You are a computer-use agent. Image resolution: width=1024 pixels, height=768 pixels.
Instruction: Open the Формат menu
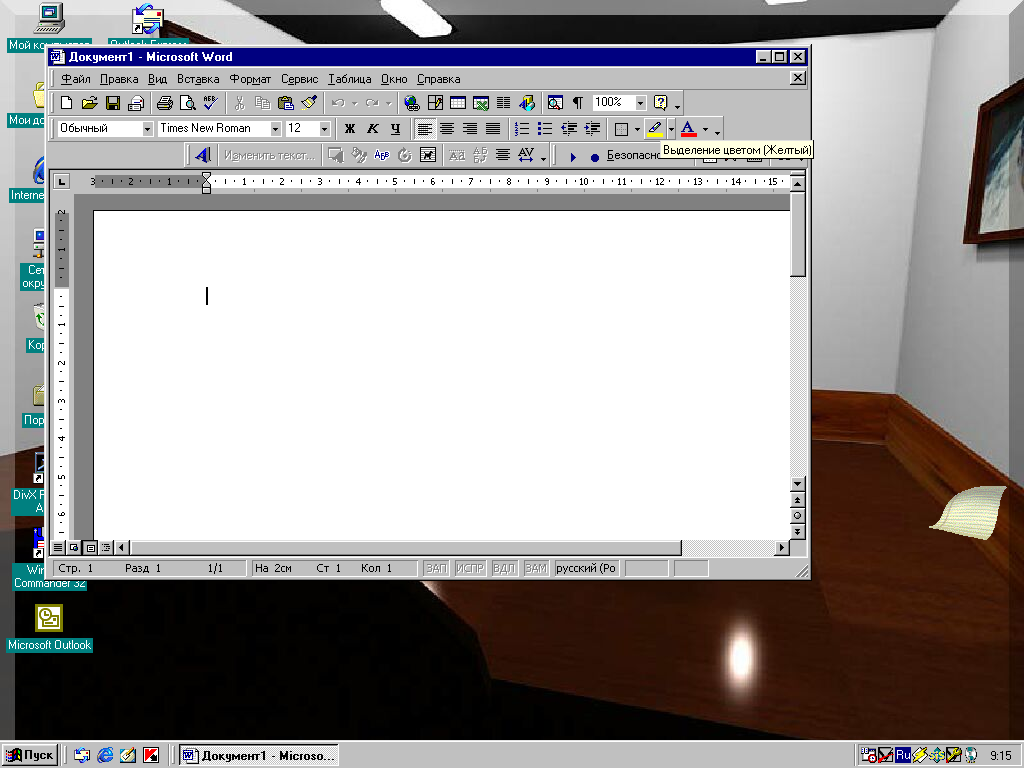[250, 79]
